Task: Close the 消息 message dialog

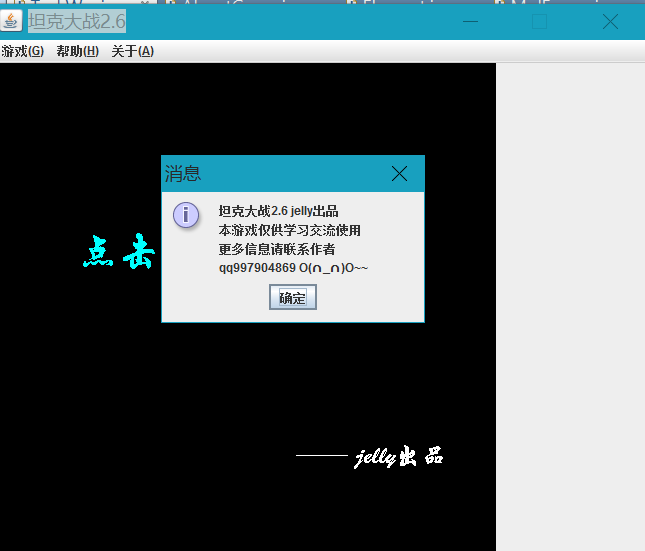Action: click(399, 174)
